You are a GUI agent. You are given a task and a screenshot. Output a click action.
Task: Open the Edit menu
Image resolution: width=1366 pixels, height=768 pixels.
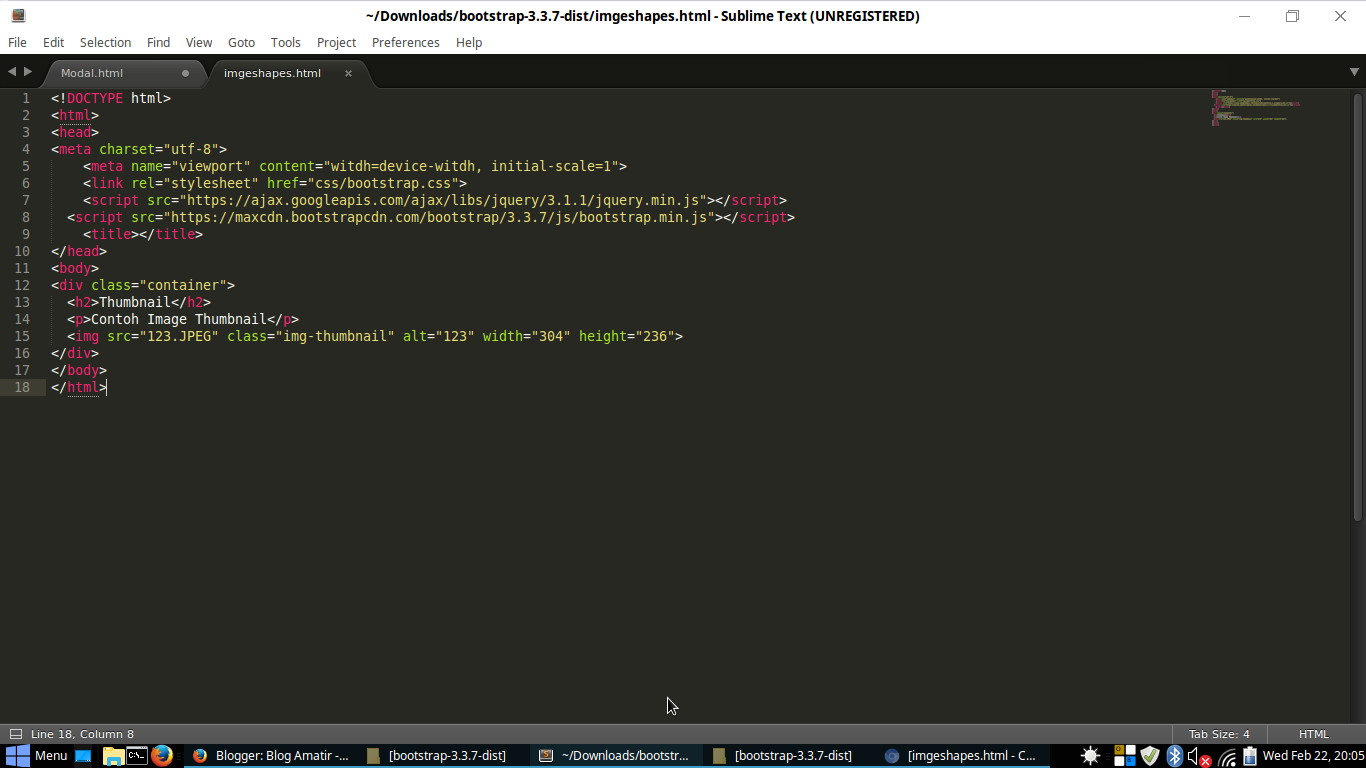[x=54, y=43]
